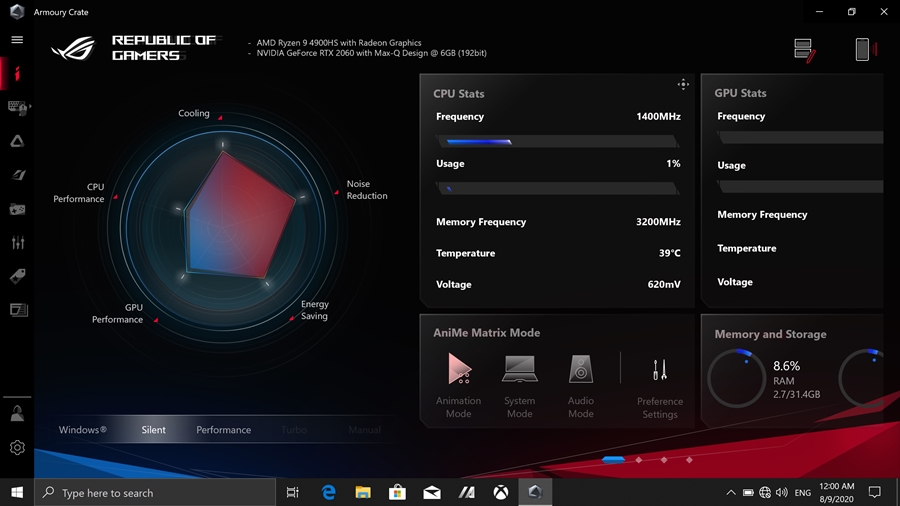Click the ENG language indicator

pyautogui.click(x=802, y=493)
